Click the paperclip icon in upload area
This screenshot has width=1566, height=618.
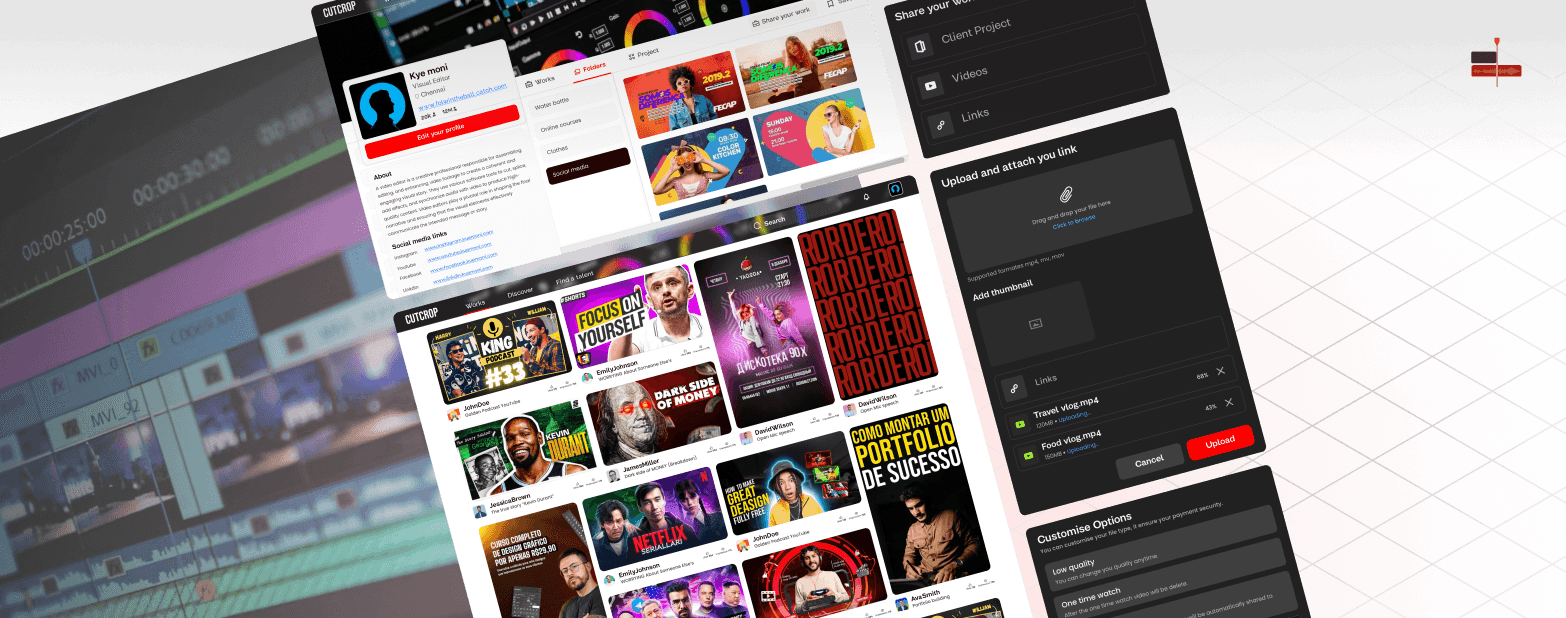(x=1066, y=194)
